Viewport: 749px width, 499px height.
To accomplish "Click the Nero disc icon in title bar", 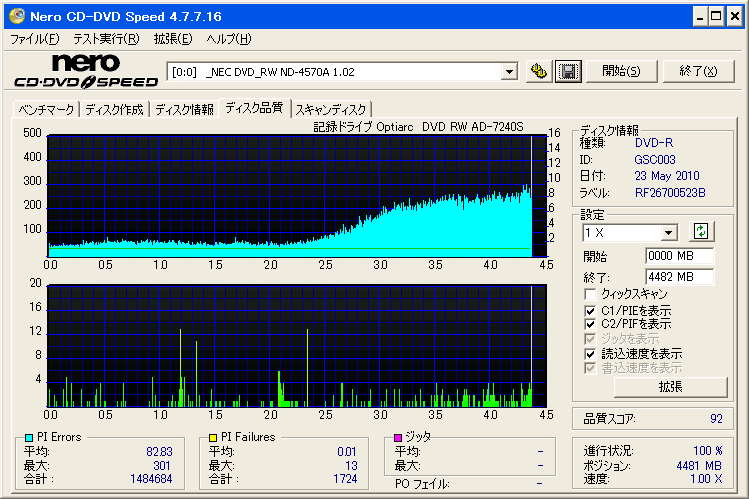I will [x=17, y=16].
